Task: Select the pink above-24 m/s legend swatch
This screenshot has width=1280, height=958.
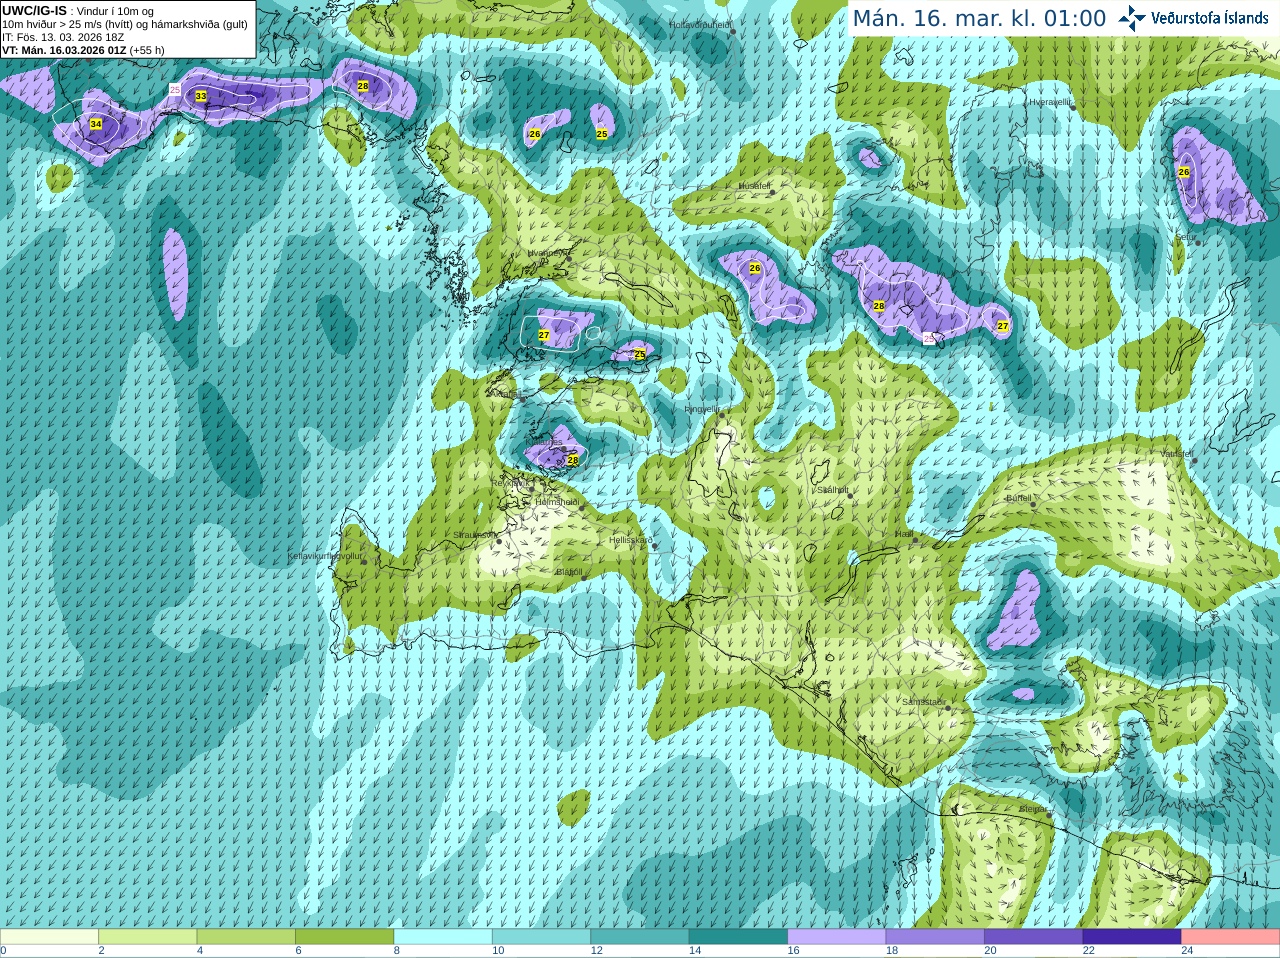Action: tap(1231, 937)
